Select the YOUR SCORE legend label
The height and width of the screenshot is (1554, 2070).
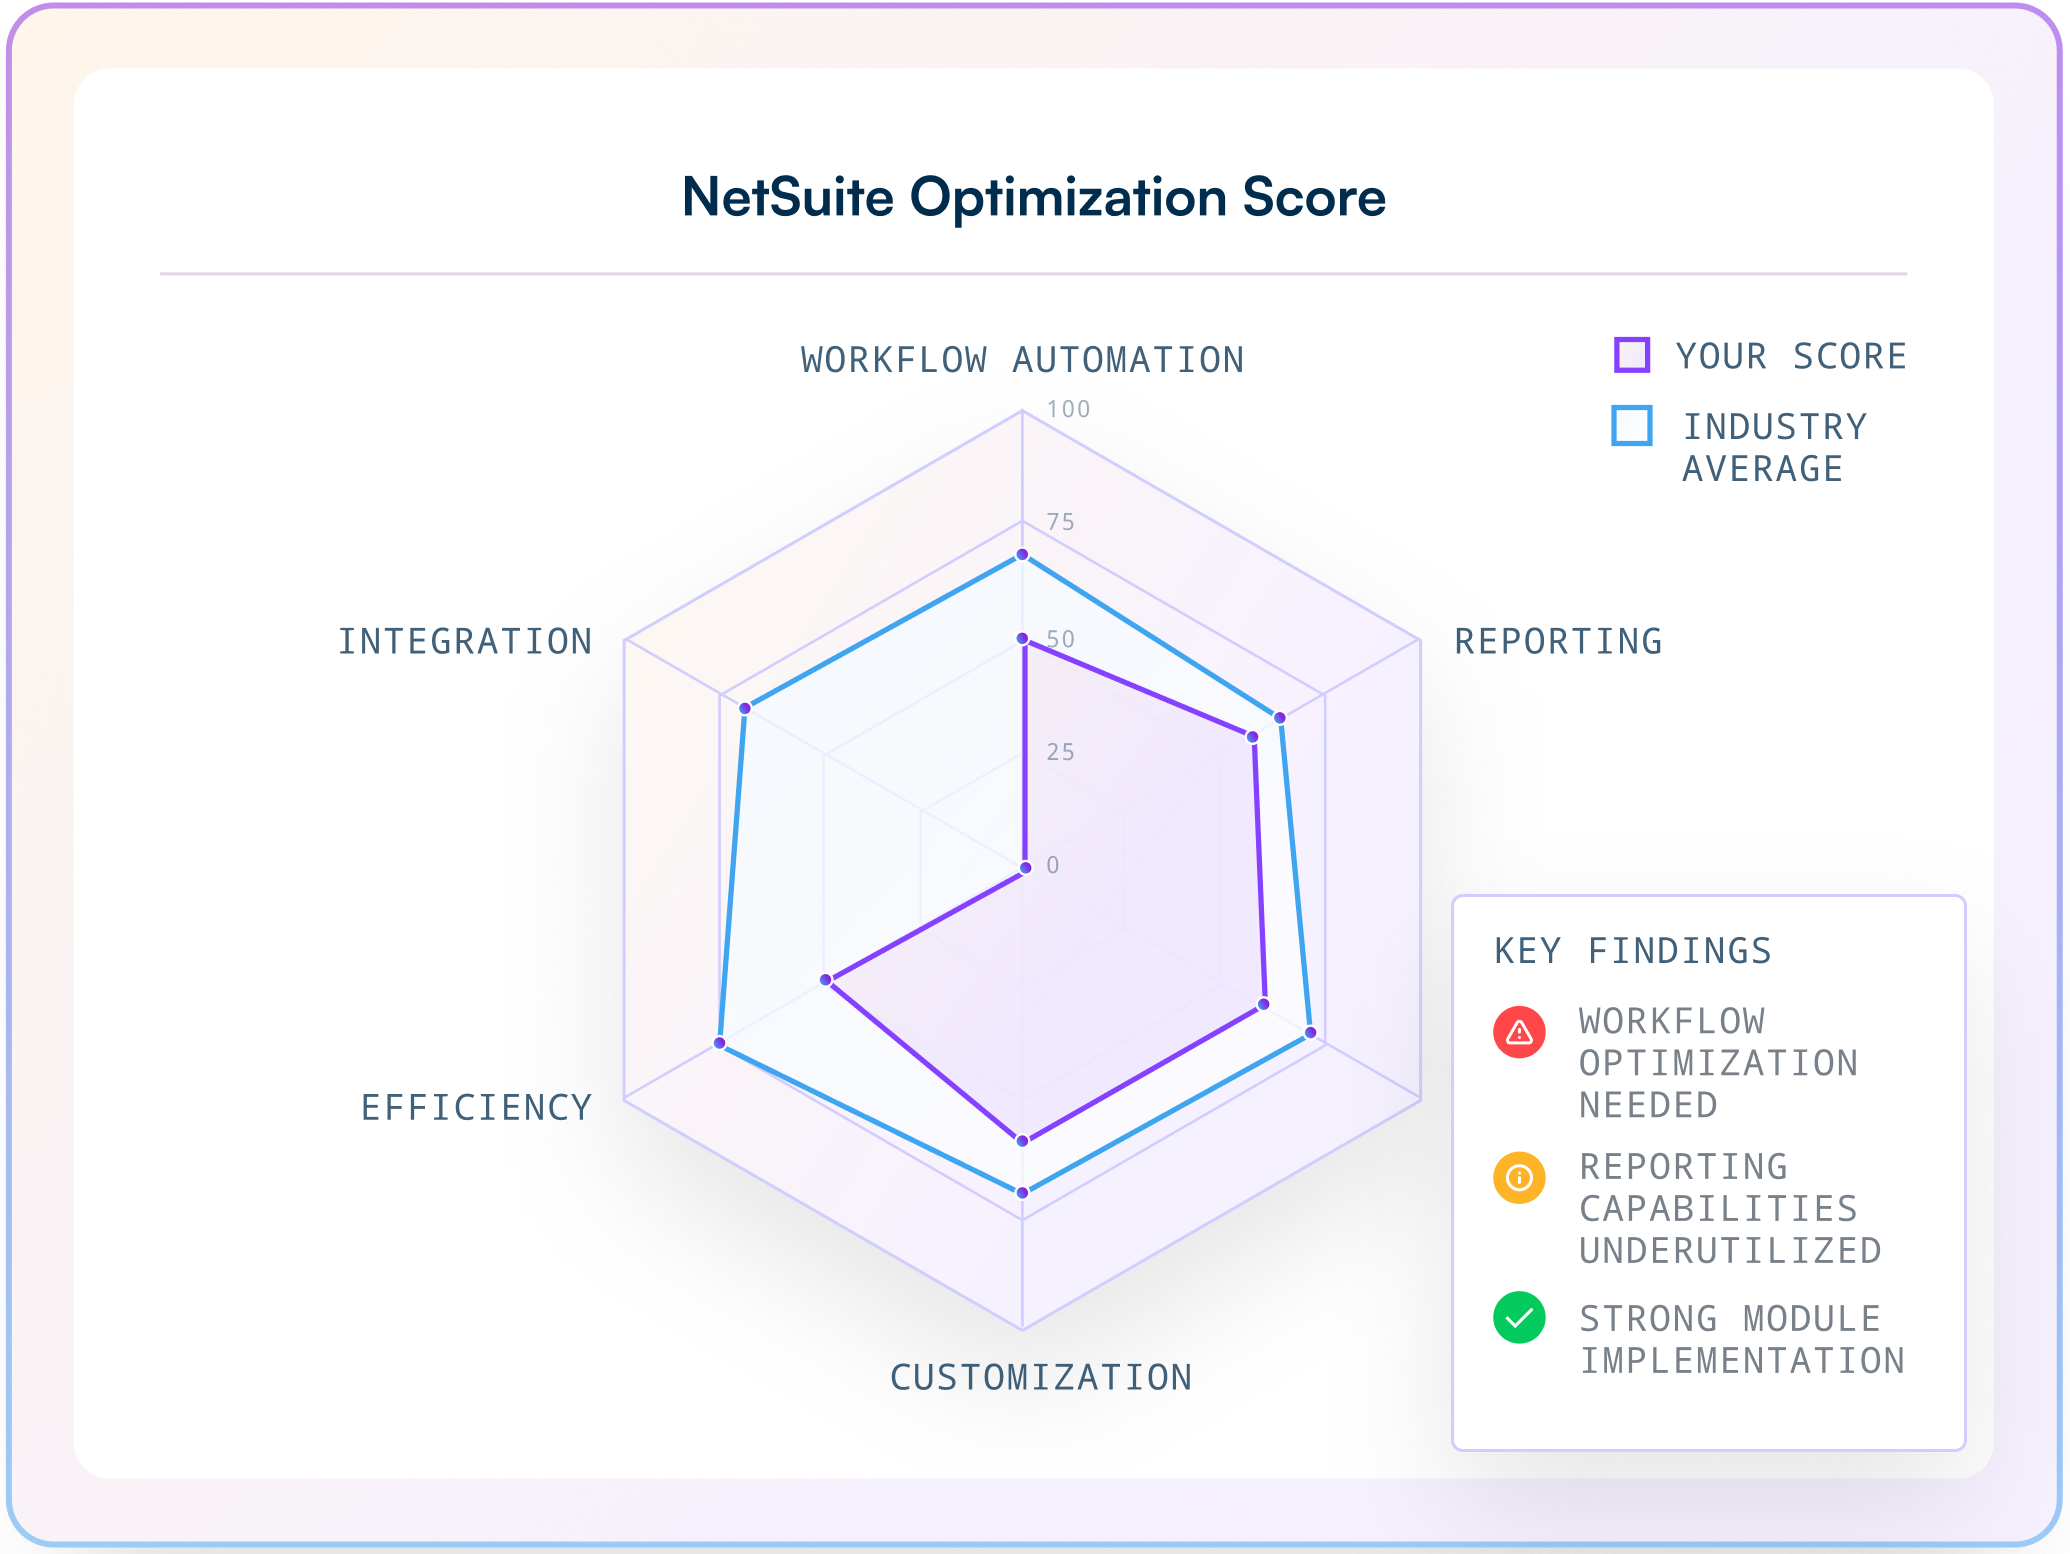[x=1791, y=356]
